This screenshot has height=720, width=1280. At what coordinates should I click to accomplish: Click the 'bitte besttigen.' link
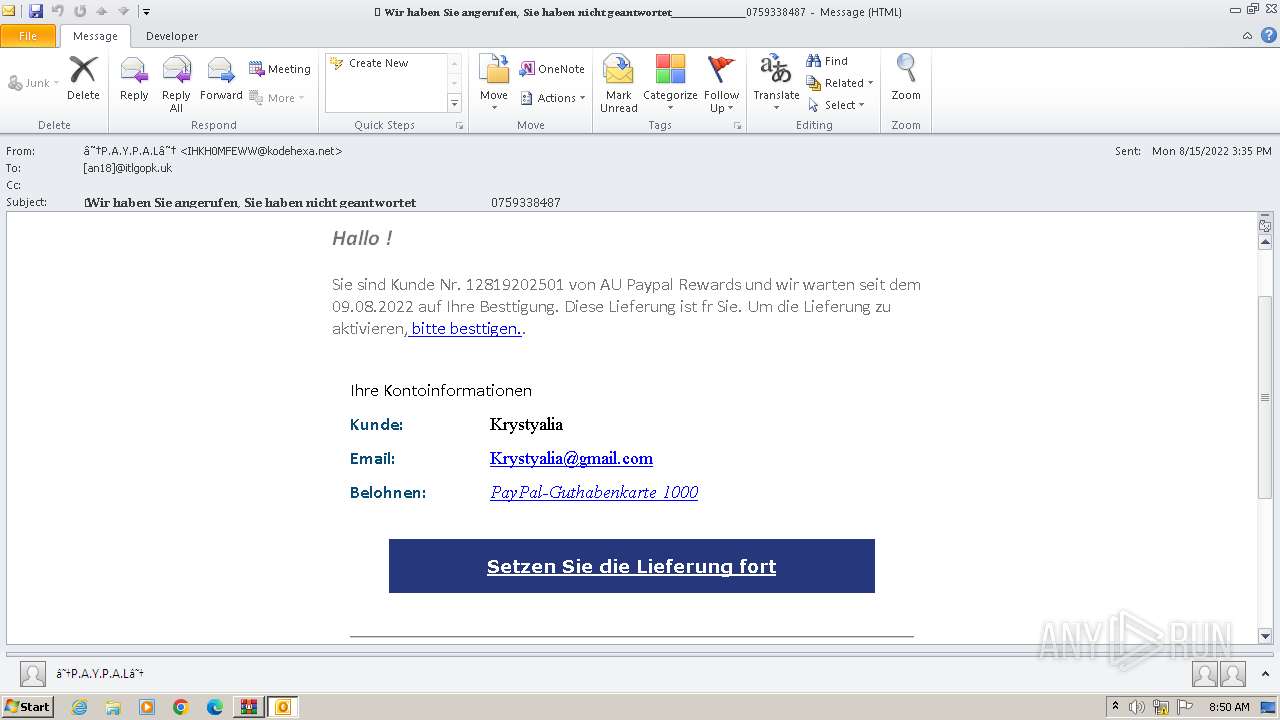[x=465, y=329]
